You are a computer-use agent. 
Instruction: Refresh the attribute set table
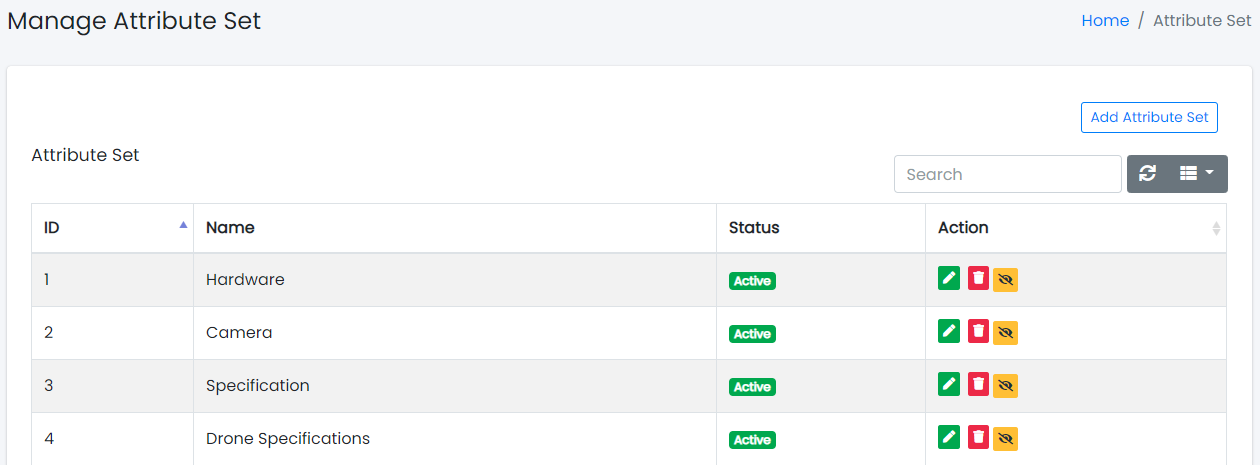point(1147,174)
